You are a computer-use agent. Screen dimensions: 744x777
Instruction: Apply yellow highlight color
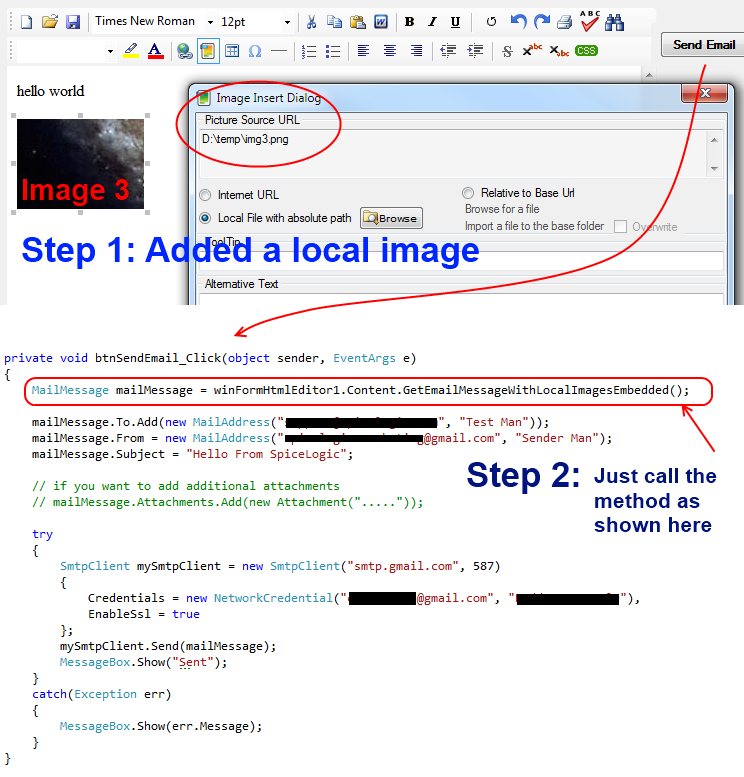(x=131, y=51)
